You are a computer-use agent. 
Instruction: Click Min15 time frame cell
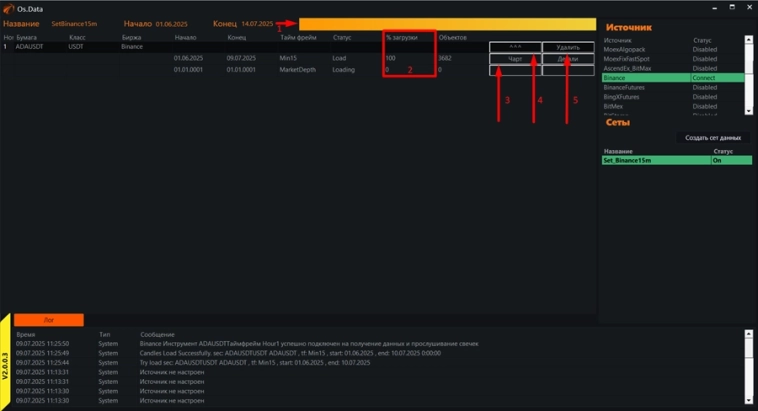click(x=288, y=58)
